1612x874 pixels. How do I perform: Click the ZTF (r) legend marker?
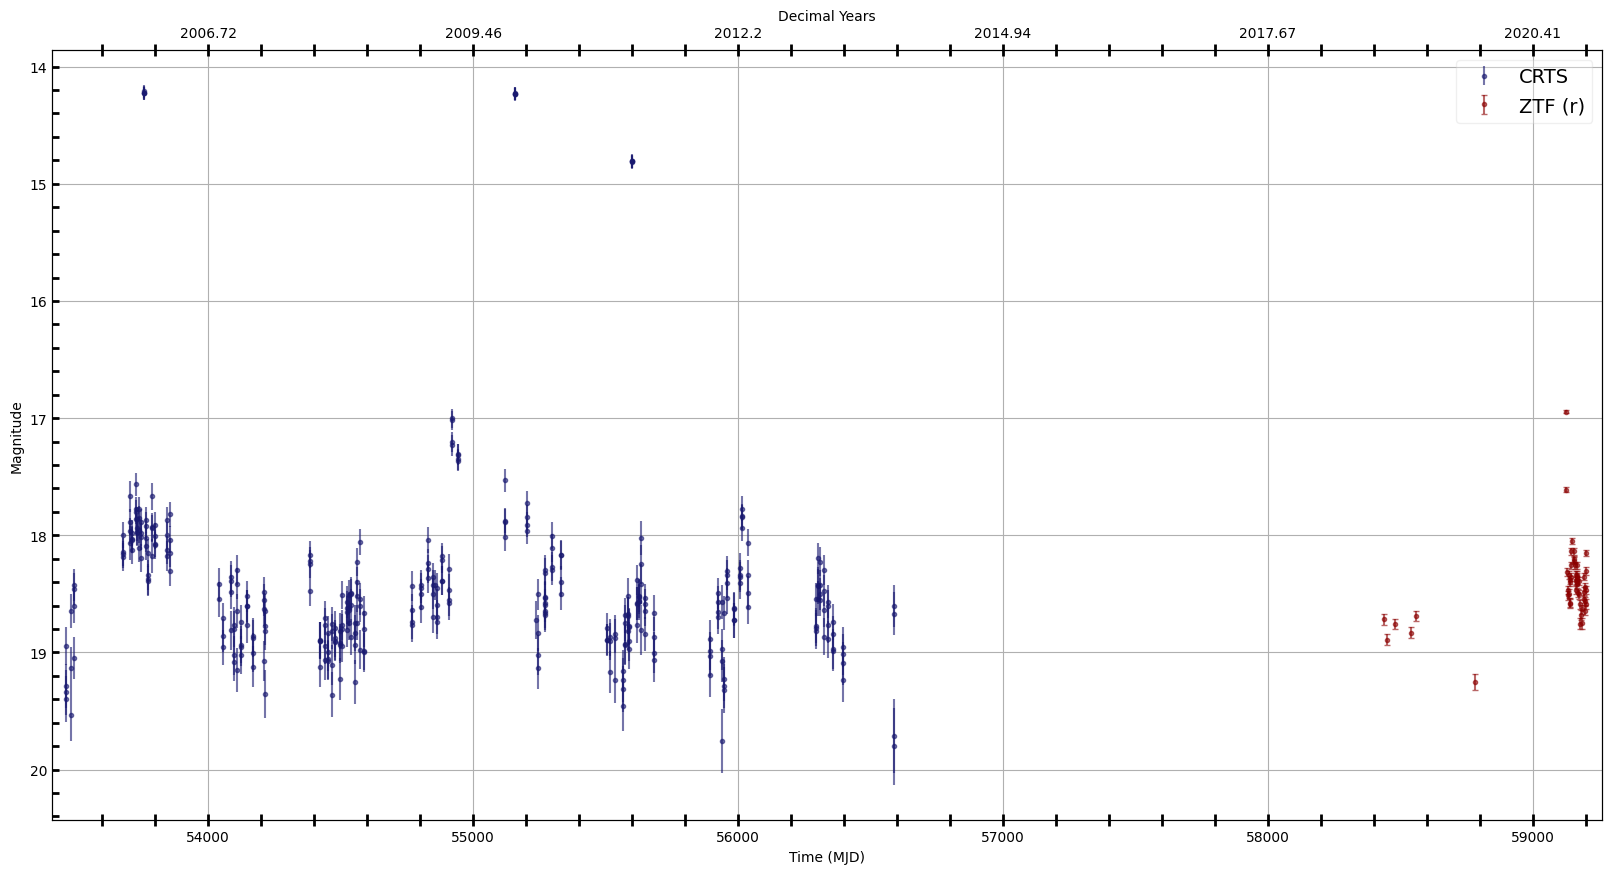1484,104
